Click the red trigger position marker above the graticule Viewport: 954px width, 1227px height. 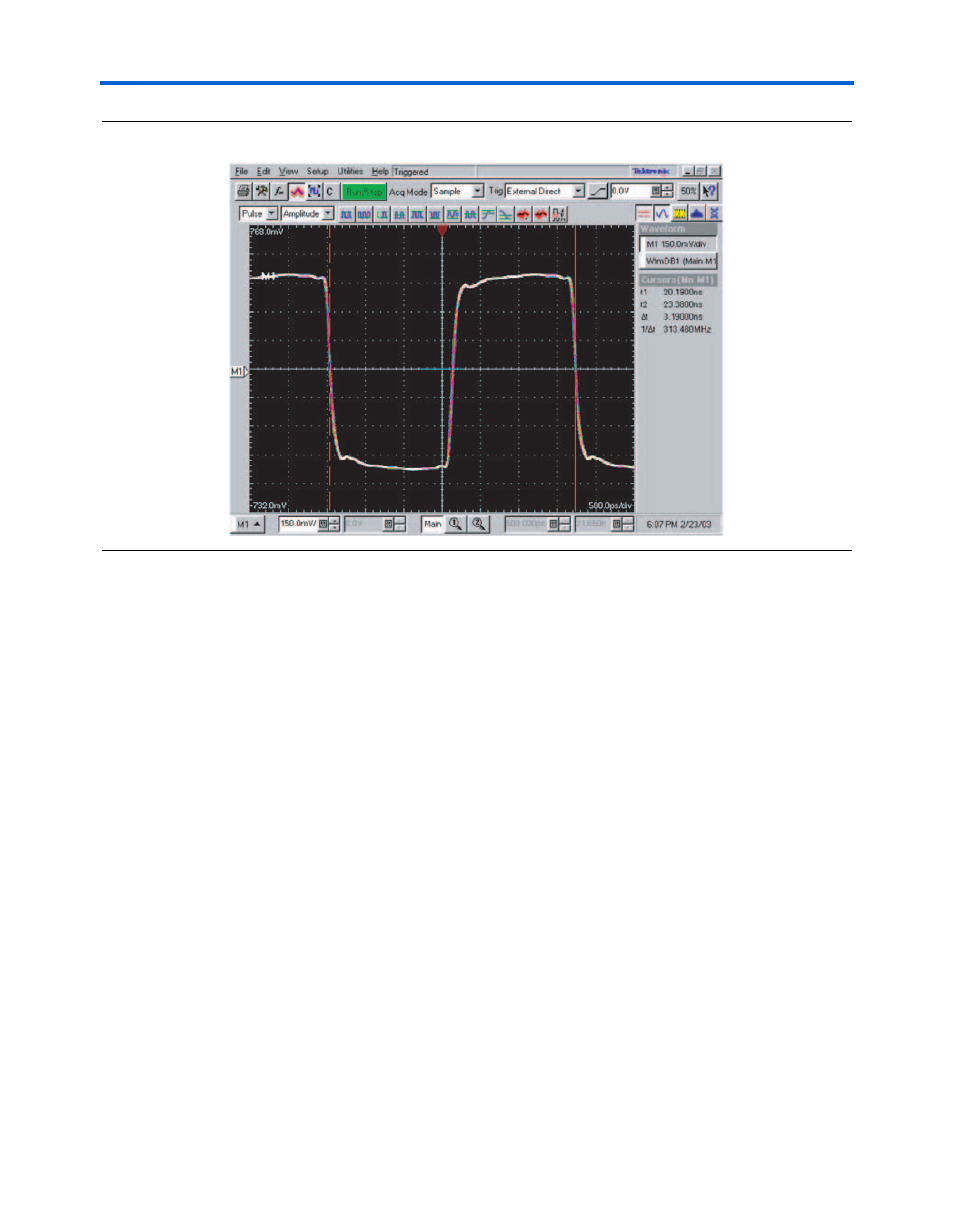[442, 230]
